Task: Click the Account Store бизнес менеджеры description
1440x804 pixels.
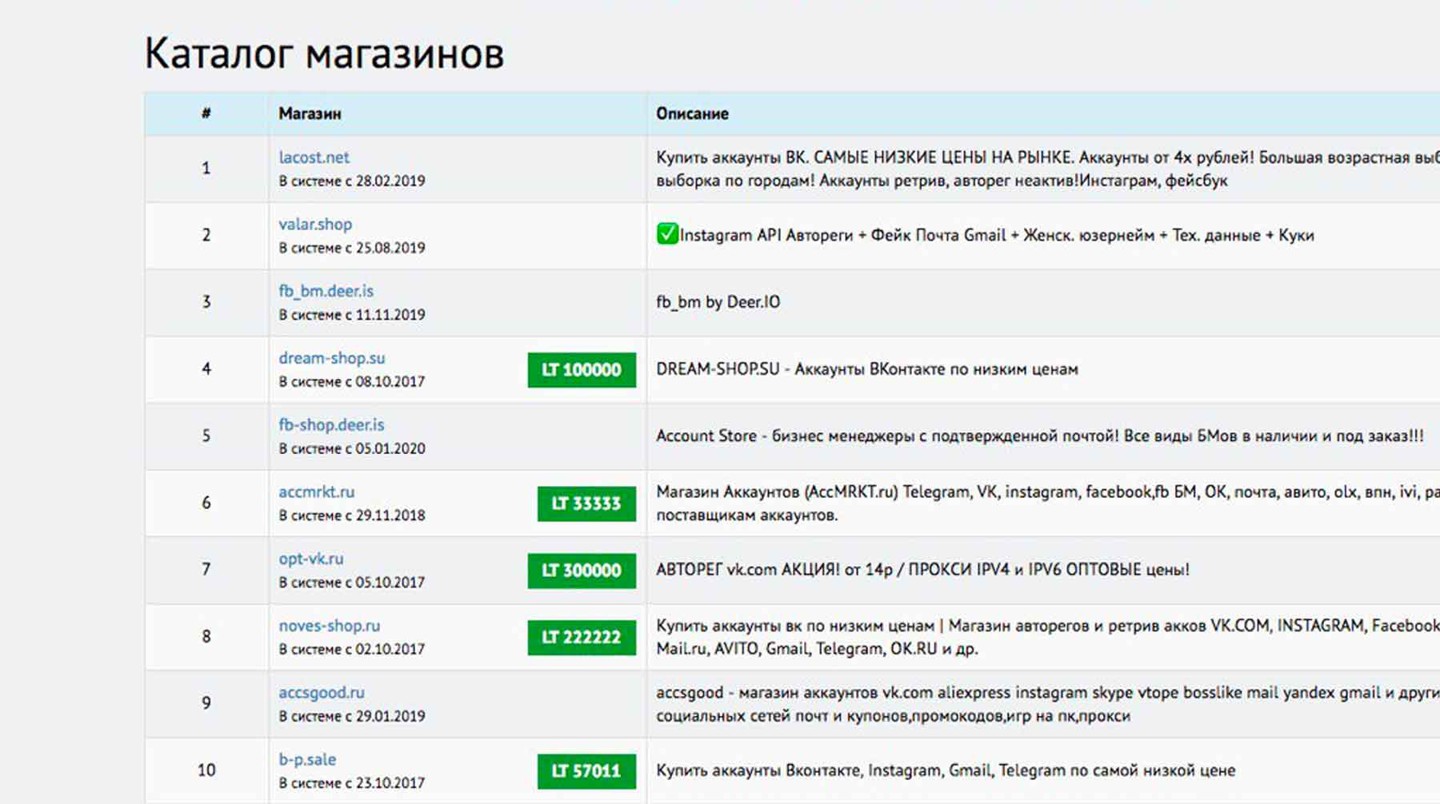Action: tap(1040, 436)
